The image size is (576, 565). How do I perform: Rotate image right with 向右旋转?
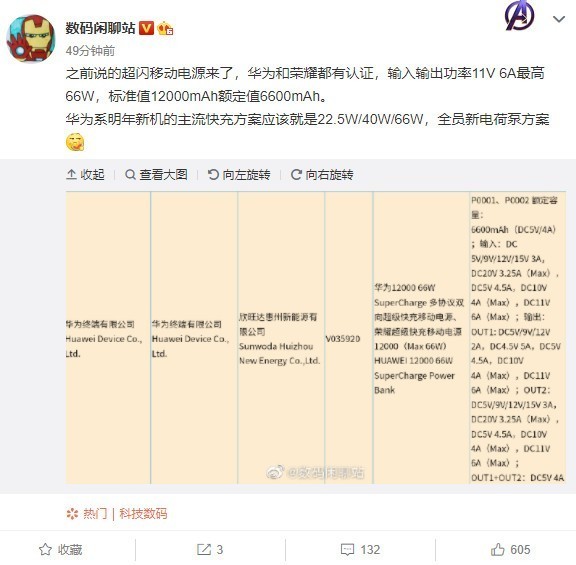(322, 174)
